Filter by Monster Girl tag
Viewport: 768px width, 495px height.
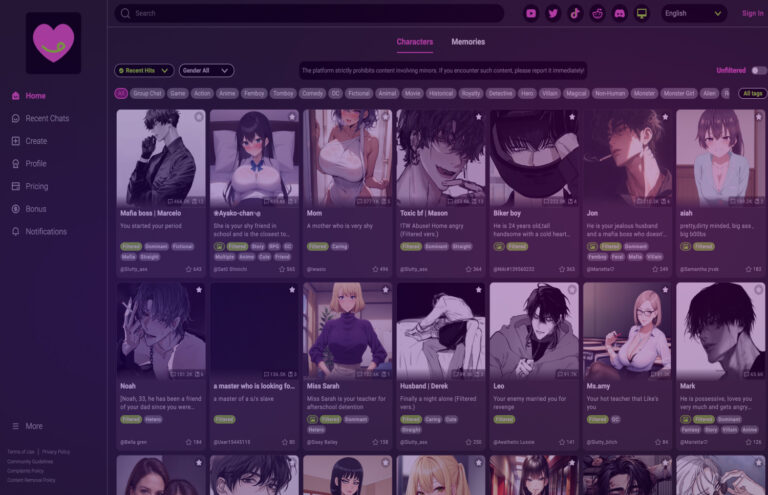(679, 93)
